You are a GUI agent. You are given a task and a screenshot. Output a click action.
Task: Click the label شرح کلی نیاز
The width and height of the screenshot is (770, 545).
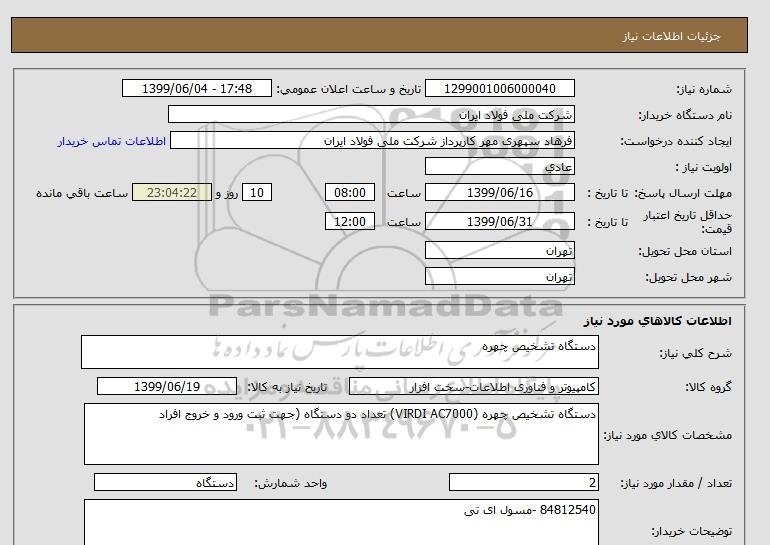point(695,353)
